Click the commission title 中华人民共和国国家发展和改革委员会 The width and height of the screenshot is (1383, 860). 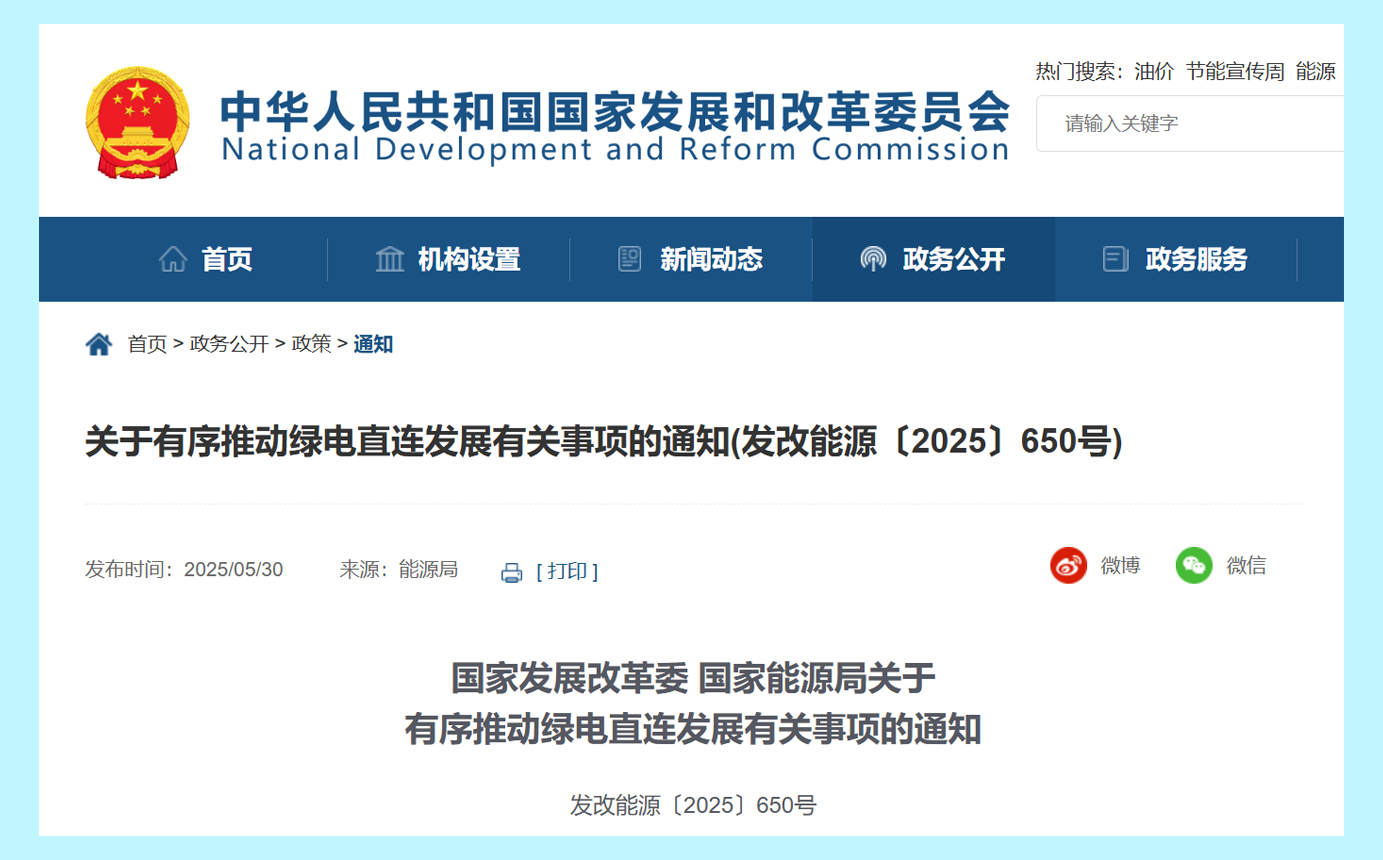point(615,110)
